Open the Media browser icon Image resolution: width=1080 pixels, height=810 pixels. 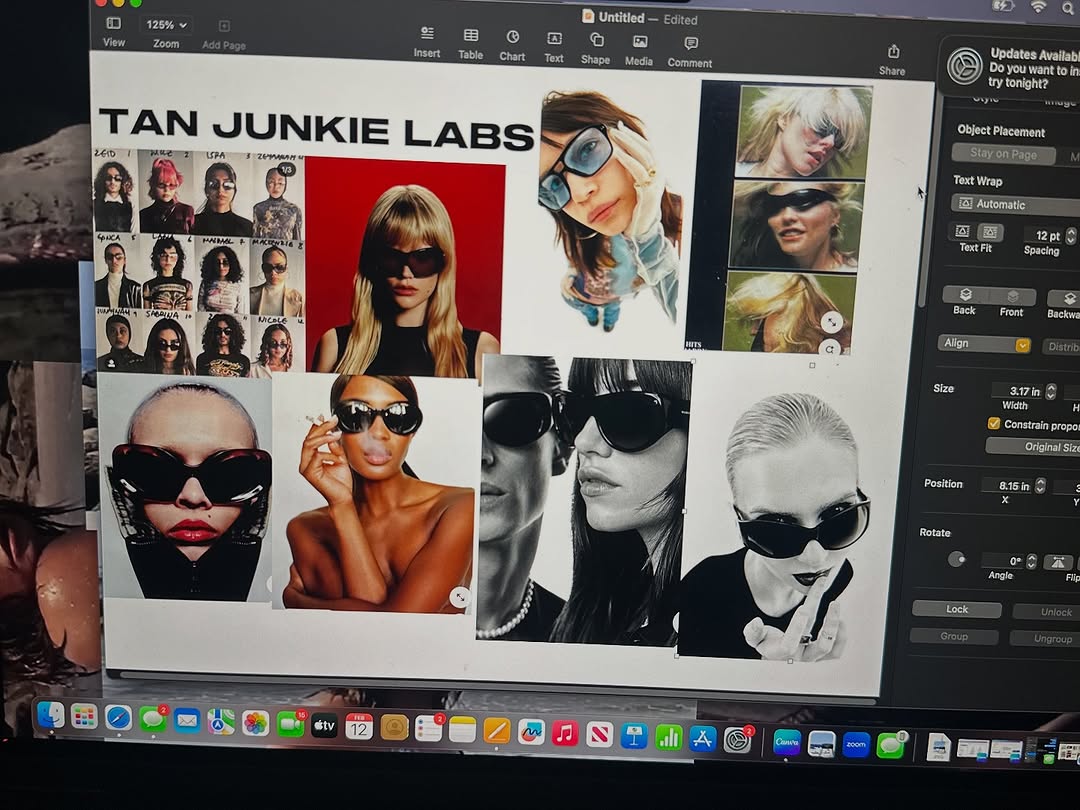pos(639,43)
